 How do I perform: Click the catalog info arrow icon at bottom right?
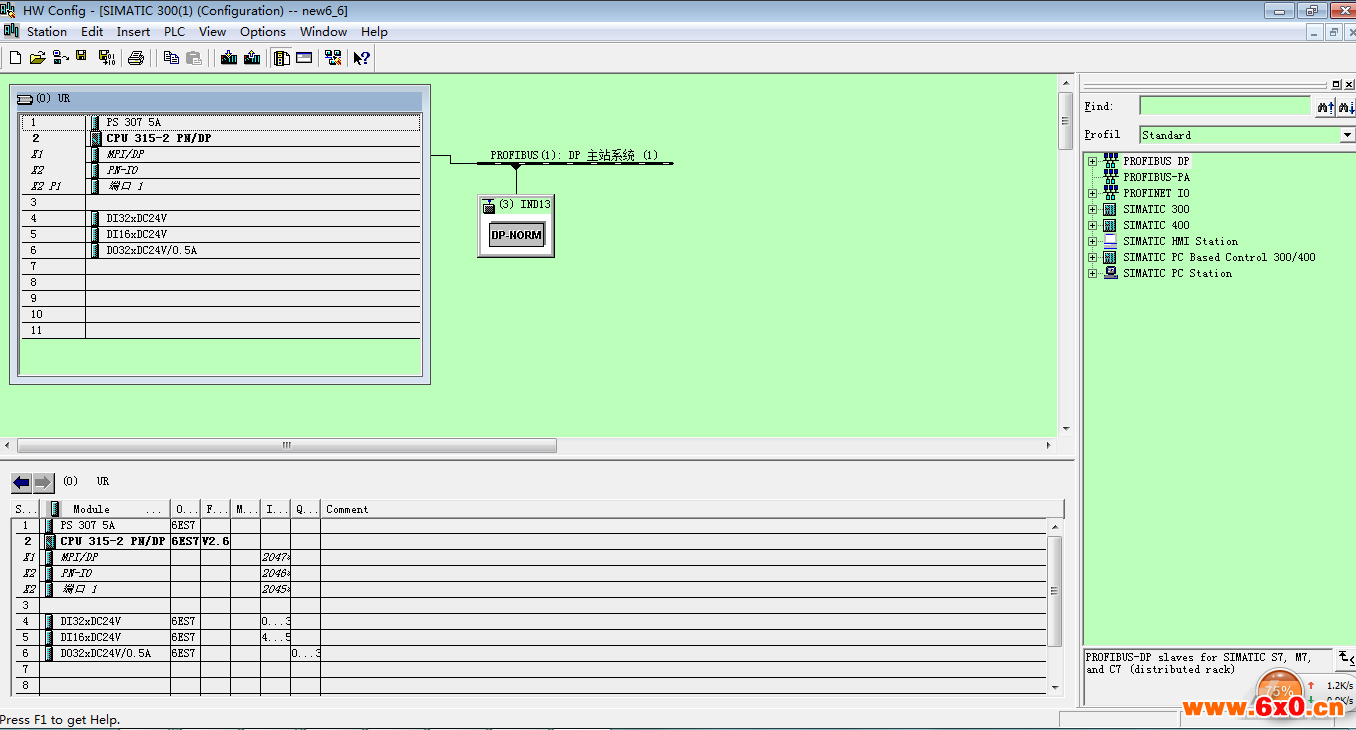click(1345, 658)
